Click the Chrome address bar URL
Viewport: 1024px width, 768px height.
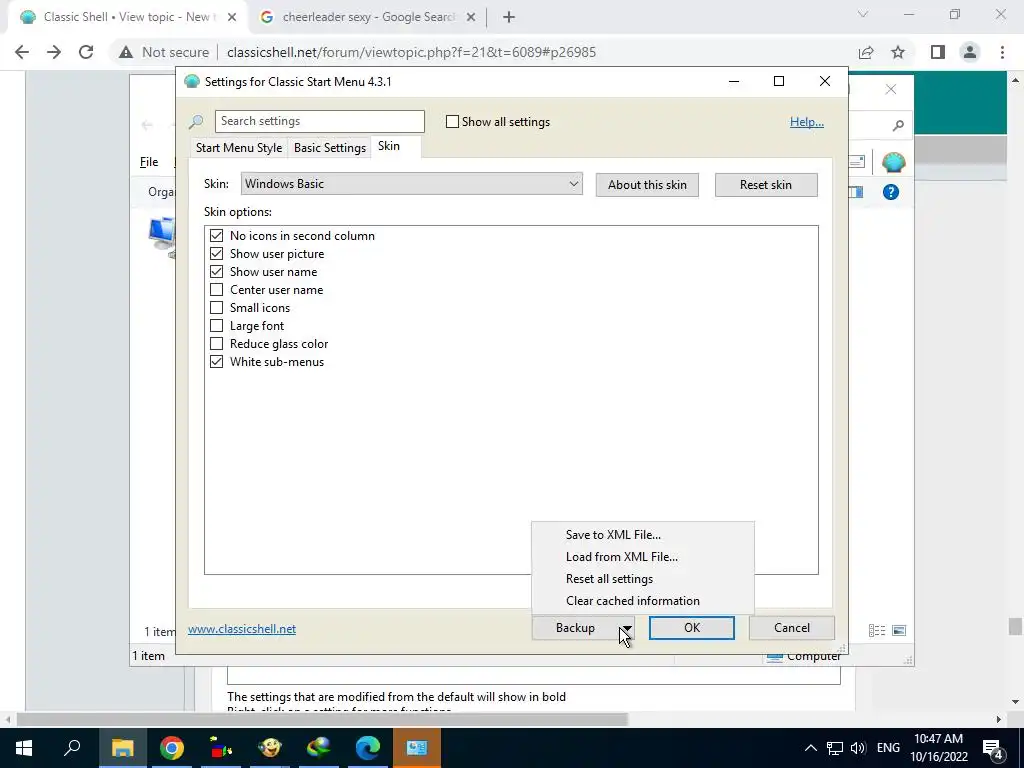(411, 52)
